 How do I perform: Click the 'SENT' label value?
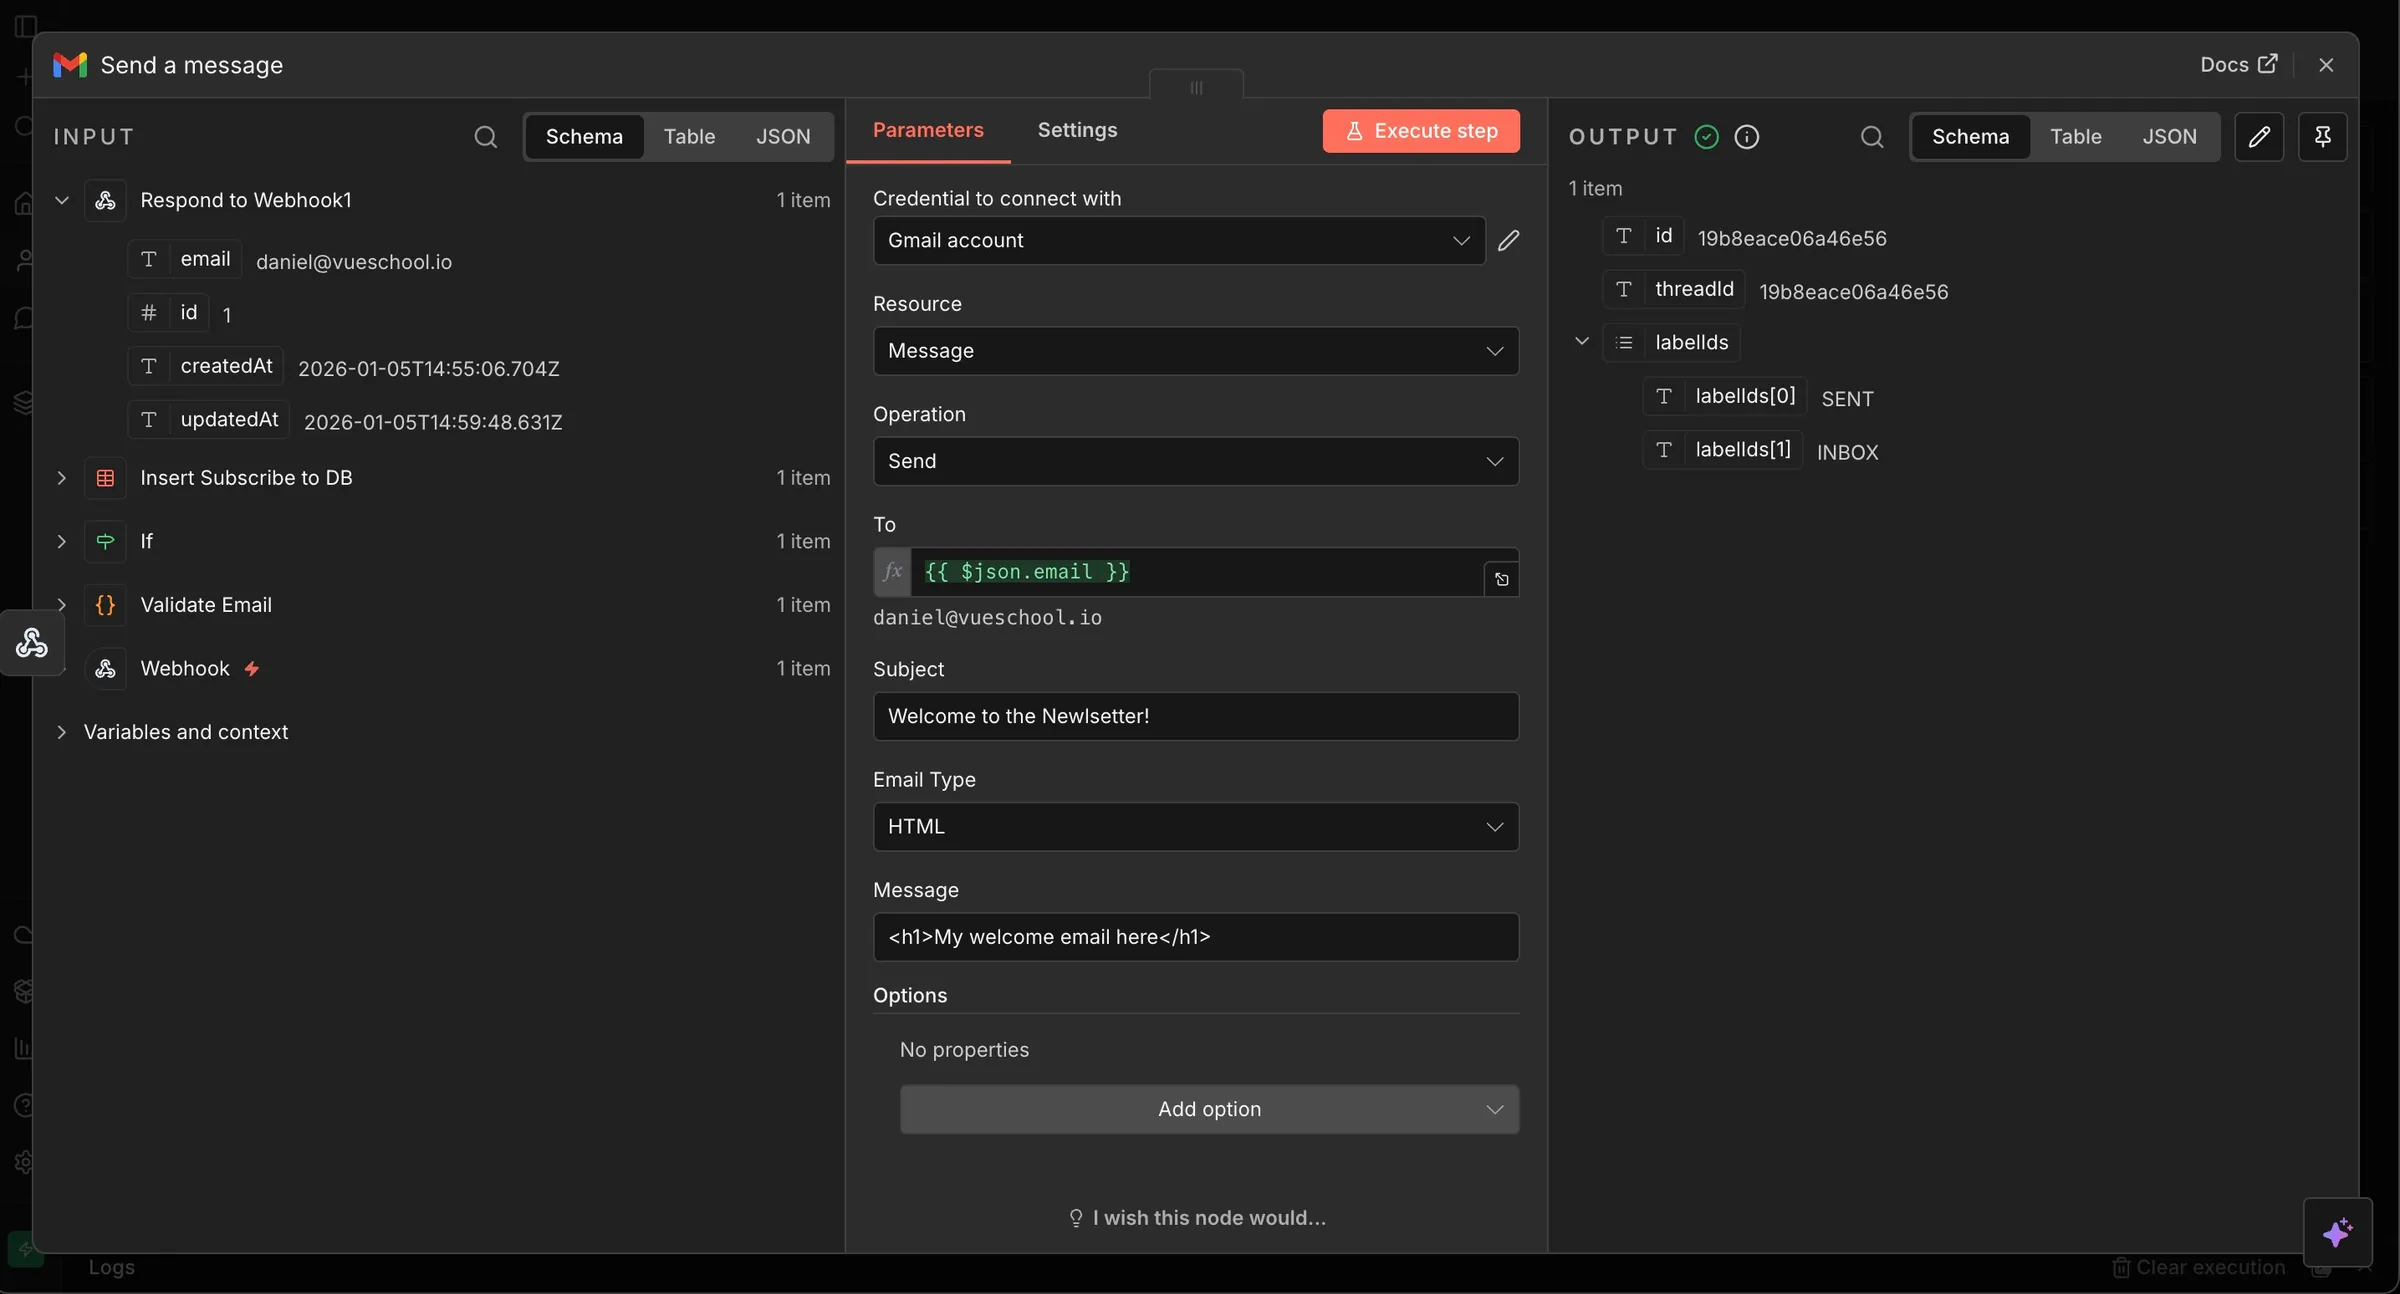point(1847,399)
